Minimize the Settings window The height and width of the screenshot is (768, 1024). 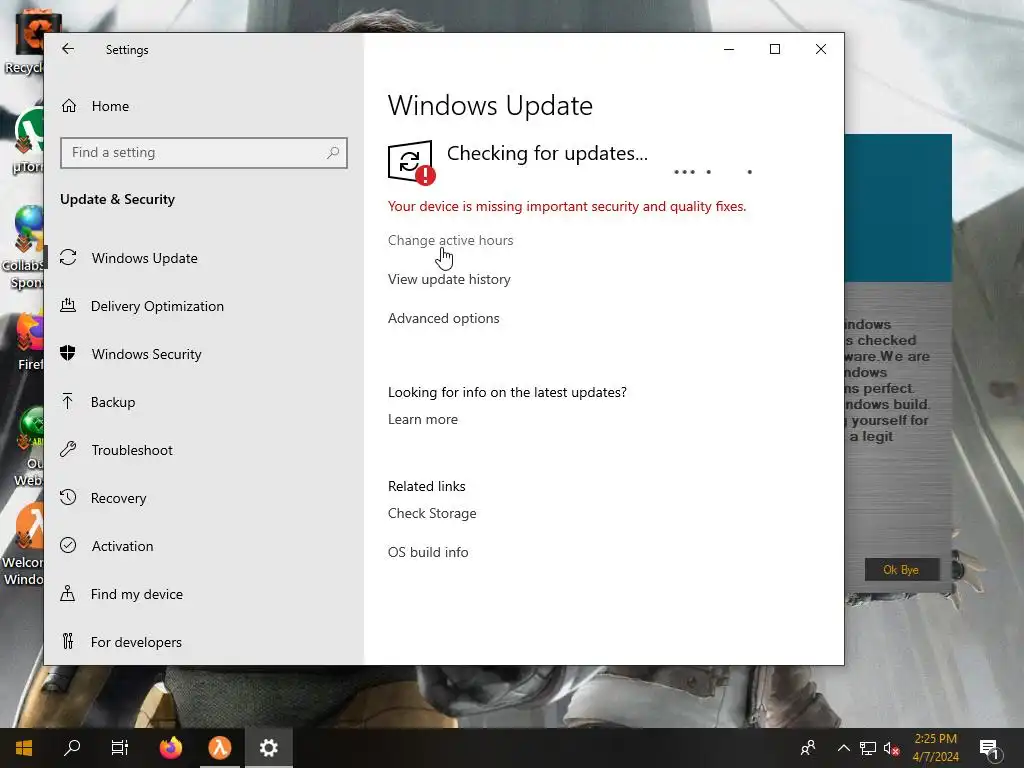pos(729,49)
